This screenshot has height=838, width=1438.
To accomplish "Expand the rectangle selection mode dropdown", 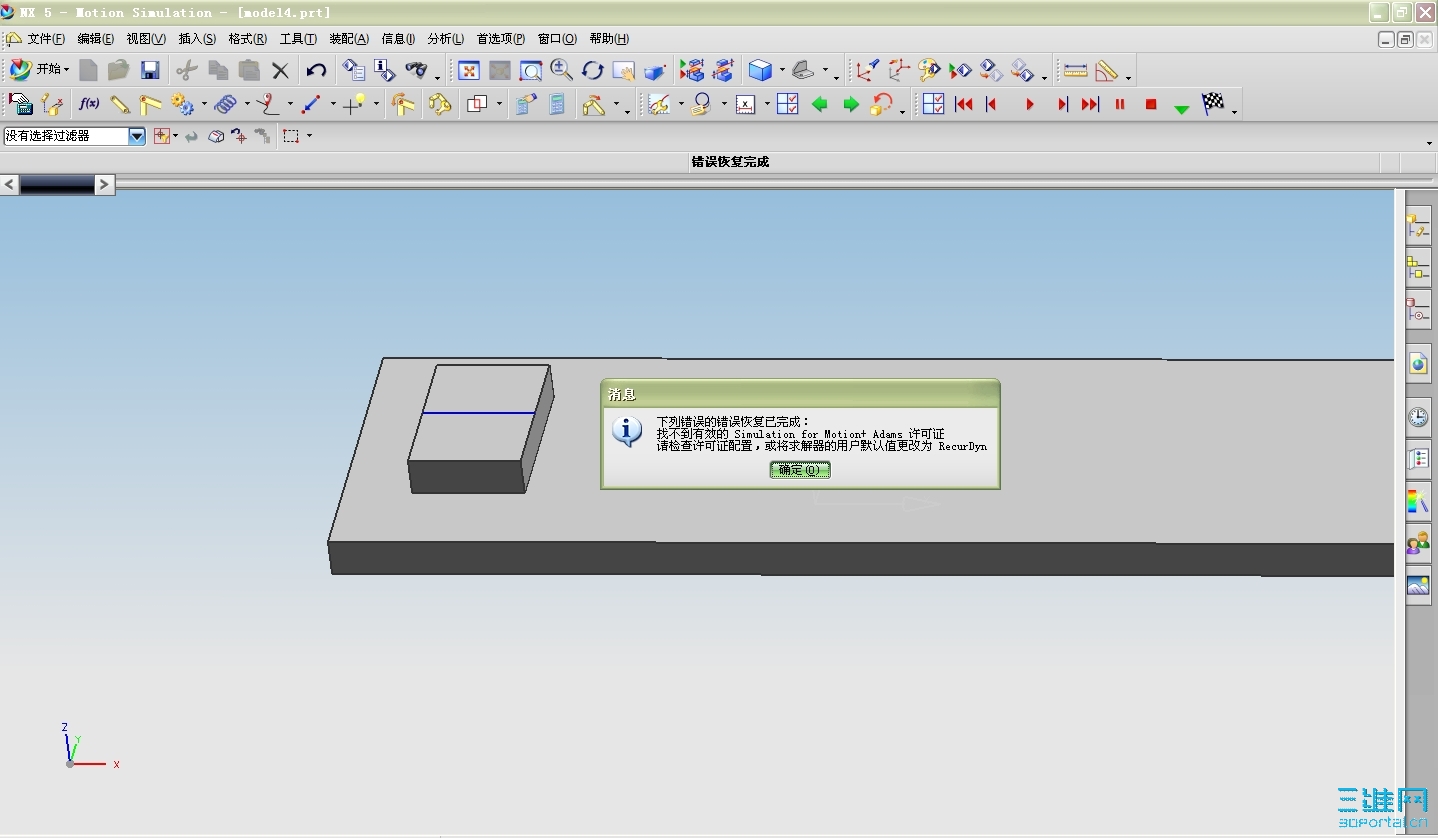I will click(309, 136).
